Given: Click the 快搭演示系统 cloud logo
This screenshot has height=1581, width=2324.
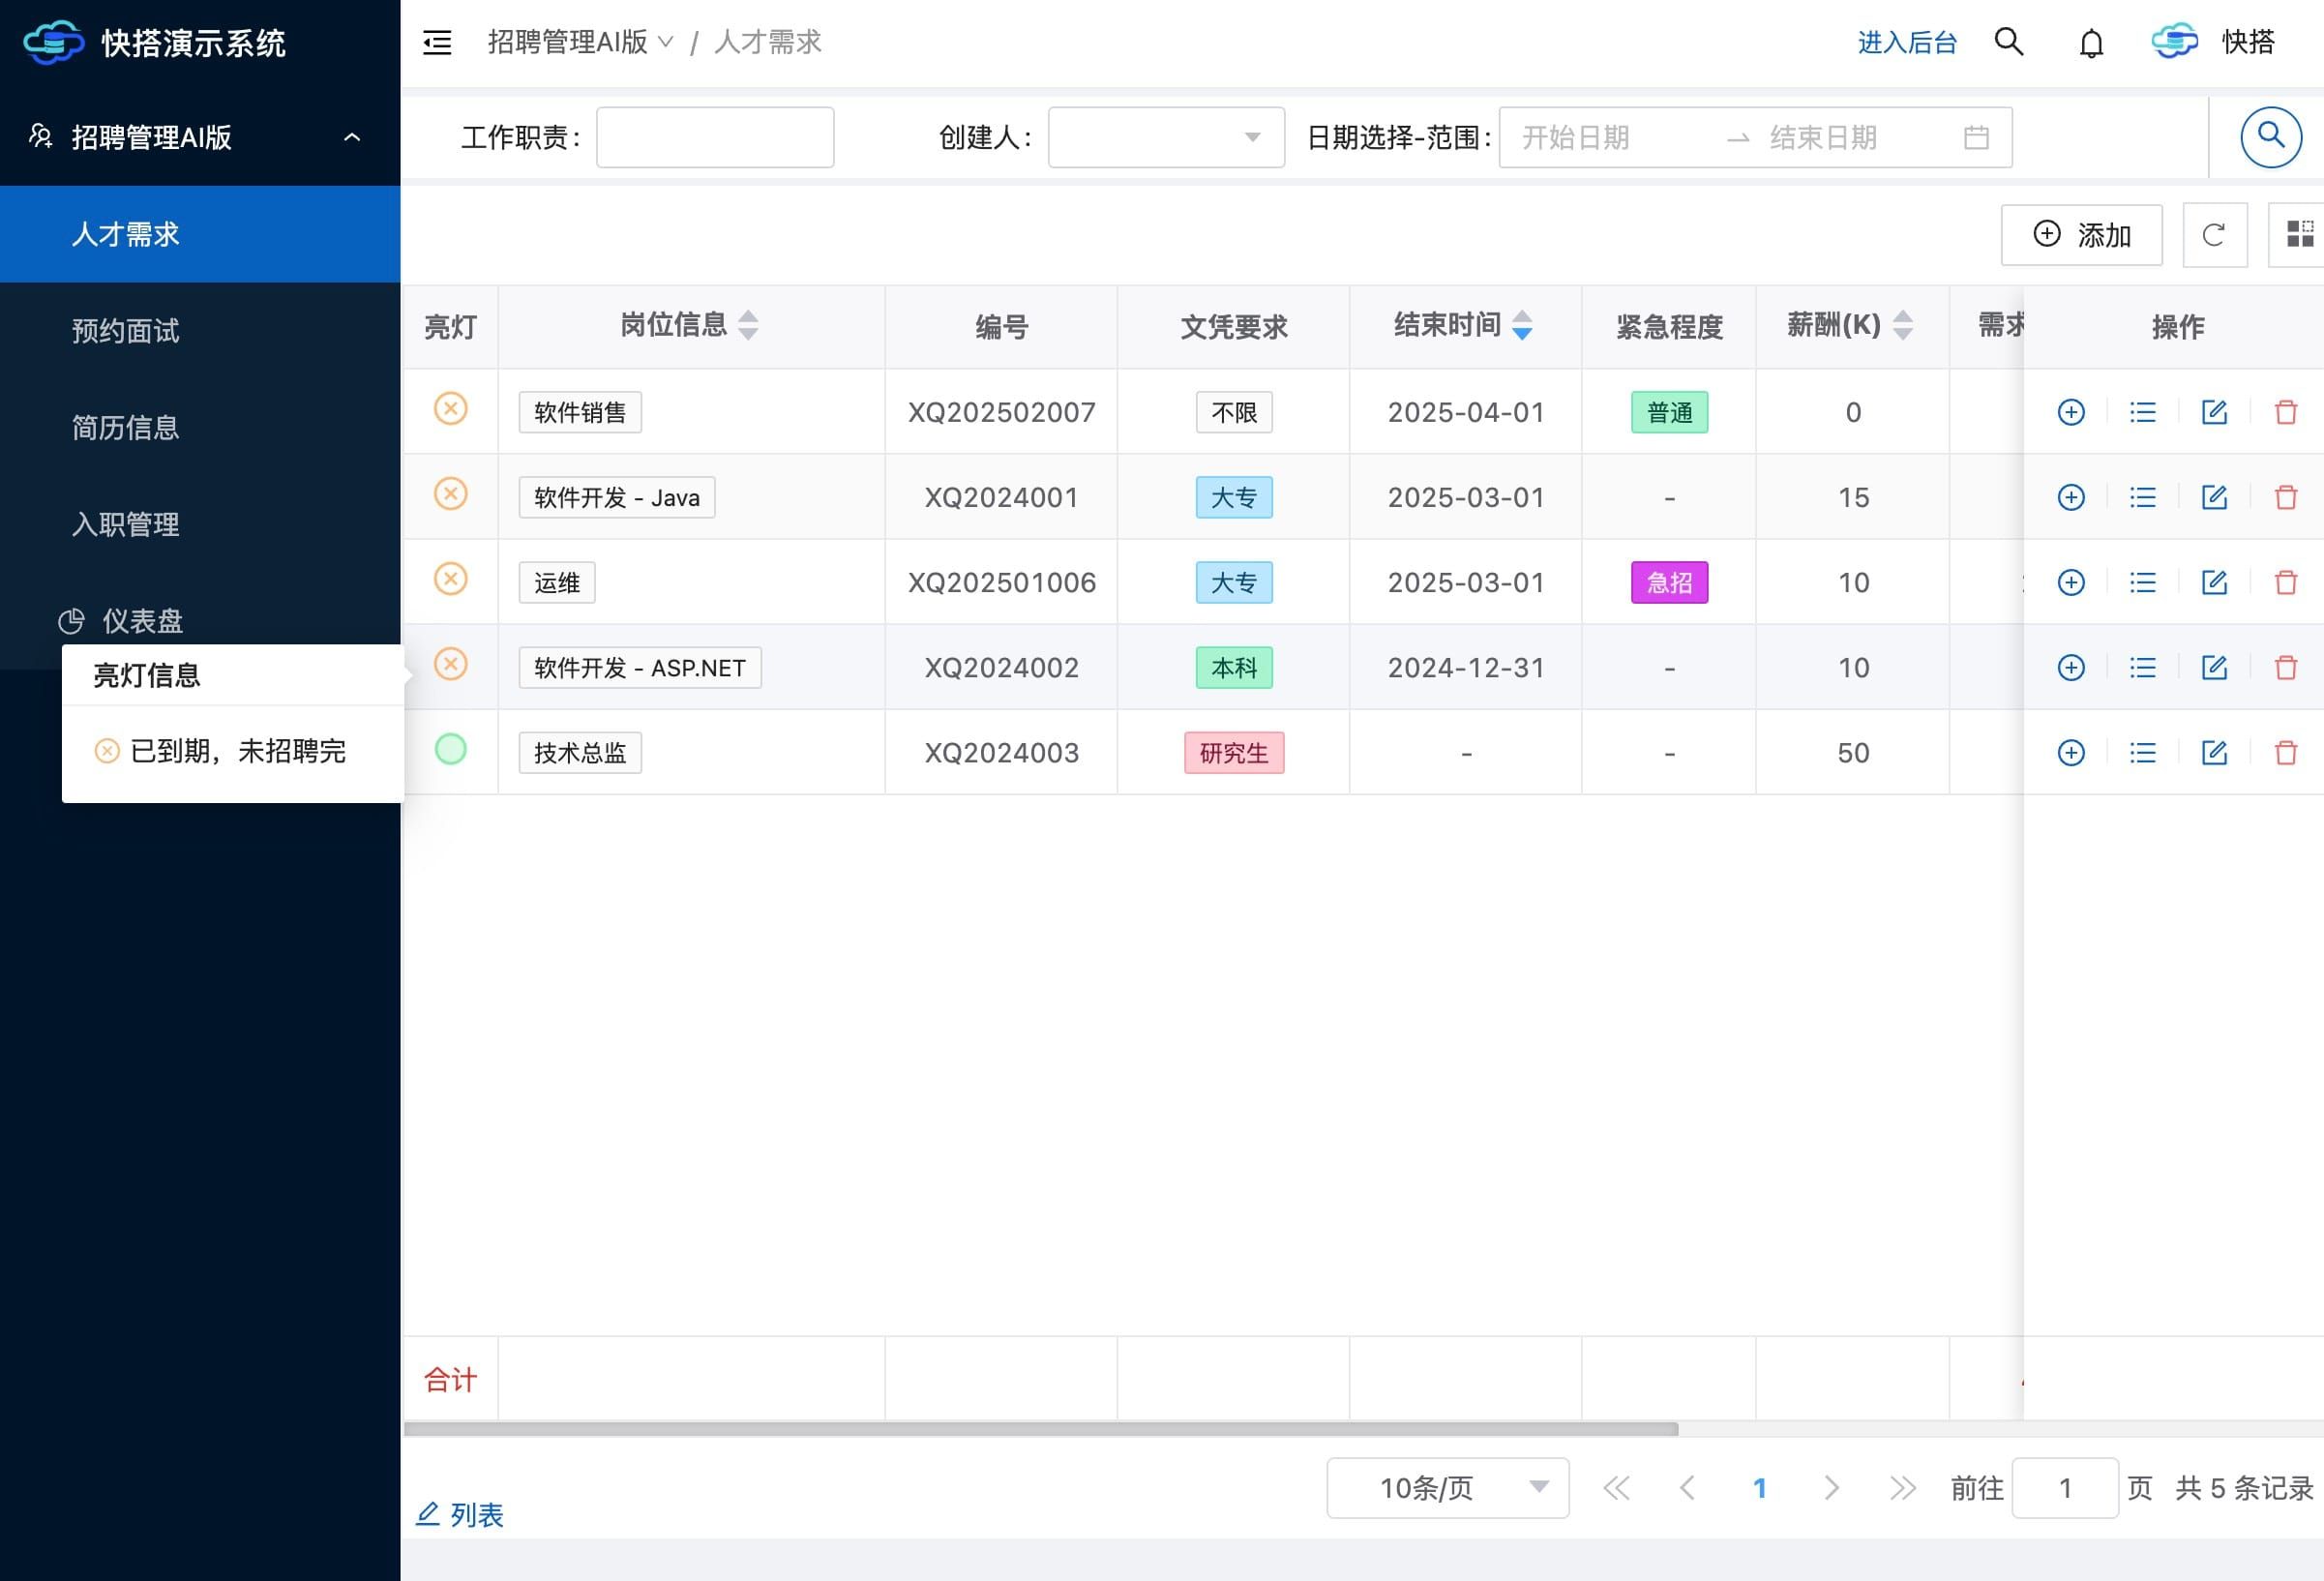Looking at the screenshot, I should [53, 43].
